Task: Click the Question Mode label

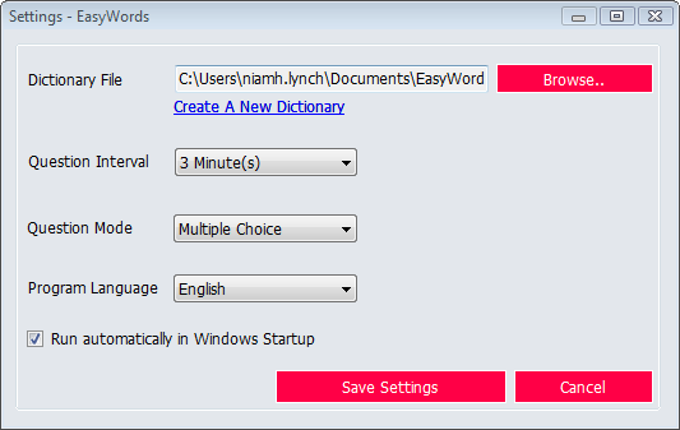Action: [80, 228]
